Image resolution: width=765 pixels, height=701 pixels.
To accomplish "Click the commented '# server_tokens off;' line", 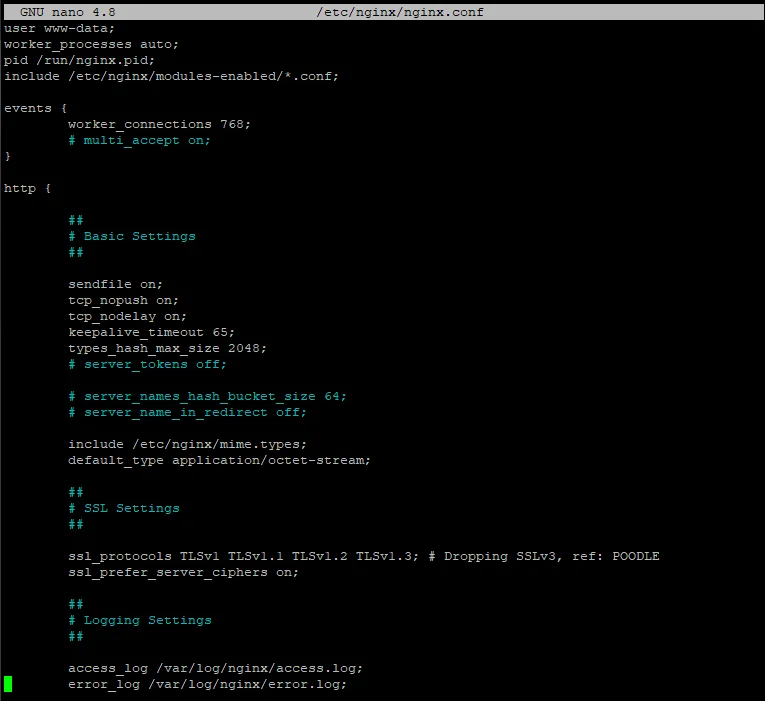I will tap(147, 364).
